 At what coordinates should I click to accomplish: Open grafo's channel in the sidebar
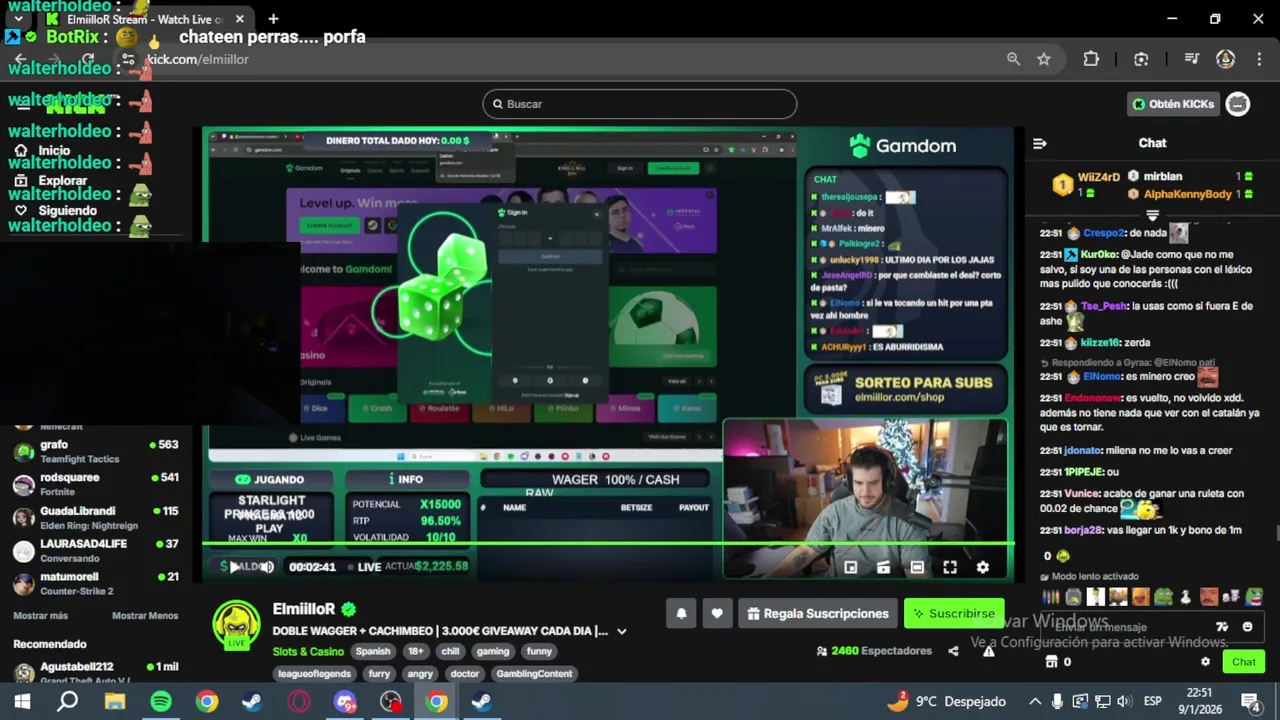(95, 451)
